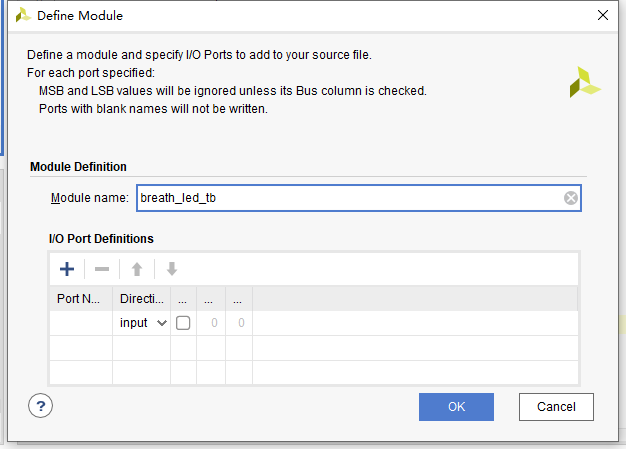Cancel the Define Module dialog
The image size is (626, 449).
[x=556, y=407]
